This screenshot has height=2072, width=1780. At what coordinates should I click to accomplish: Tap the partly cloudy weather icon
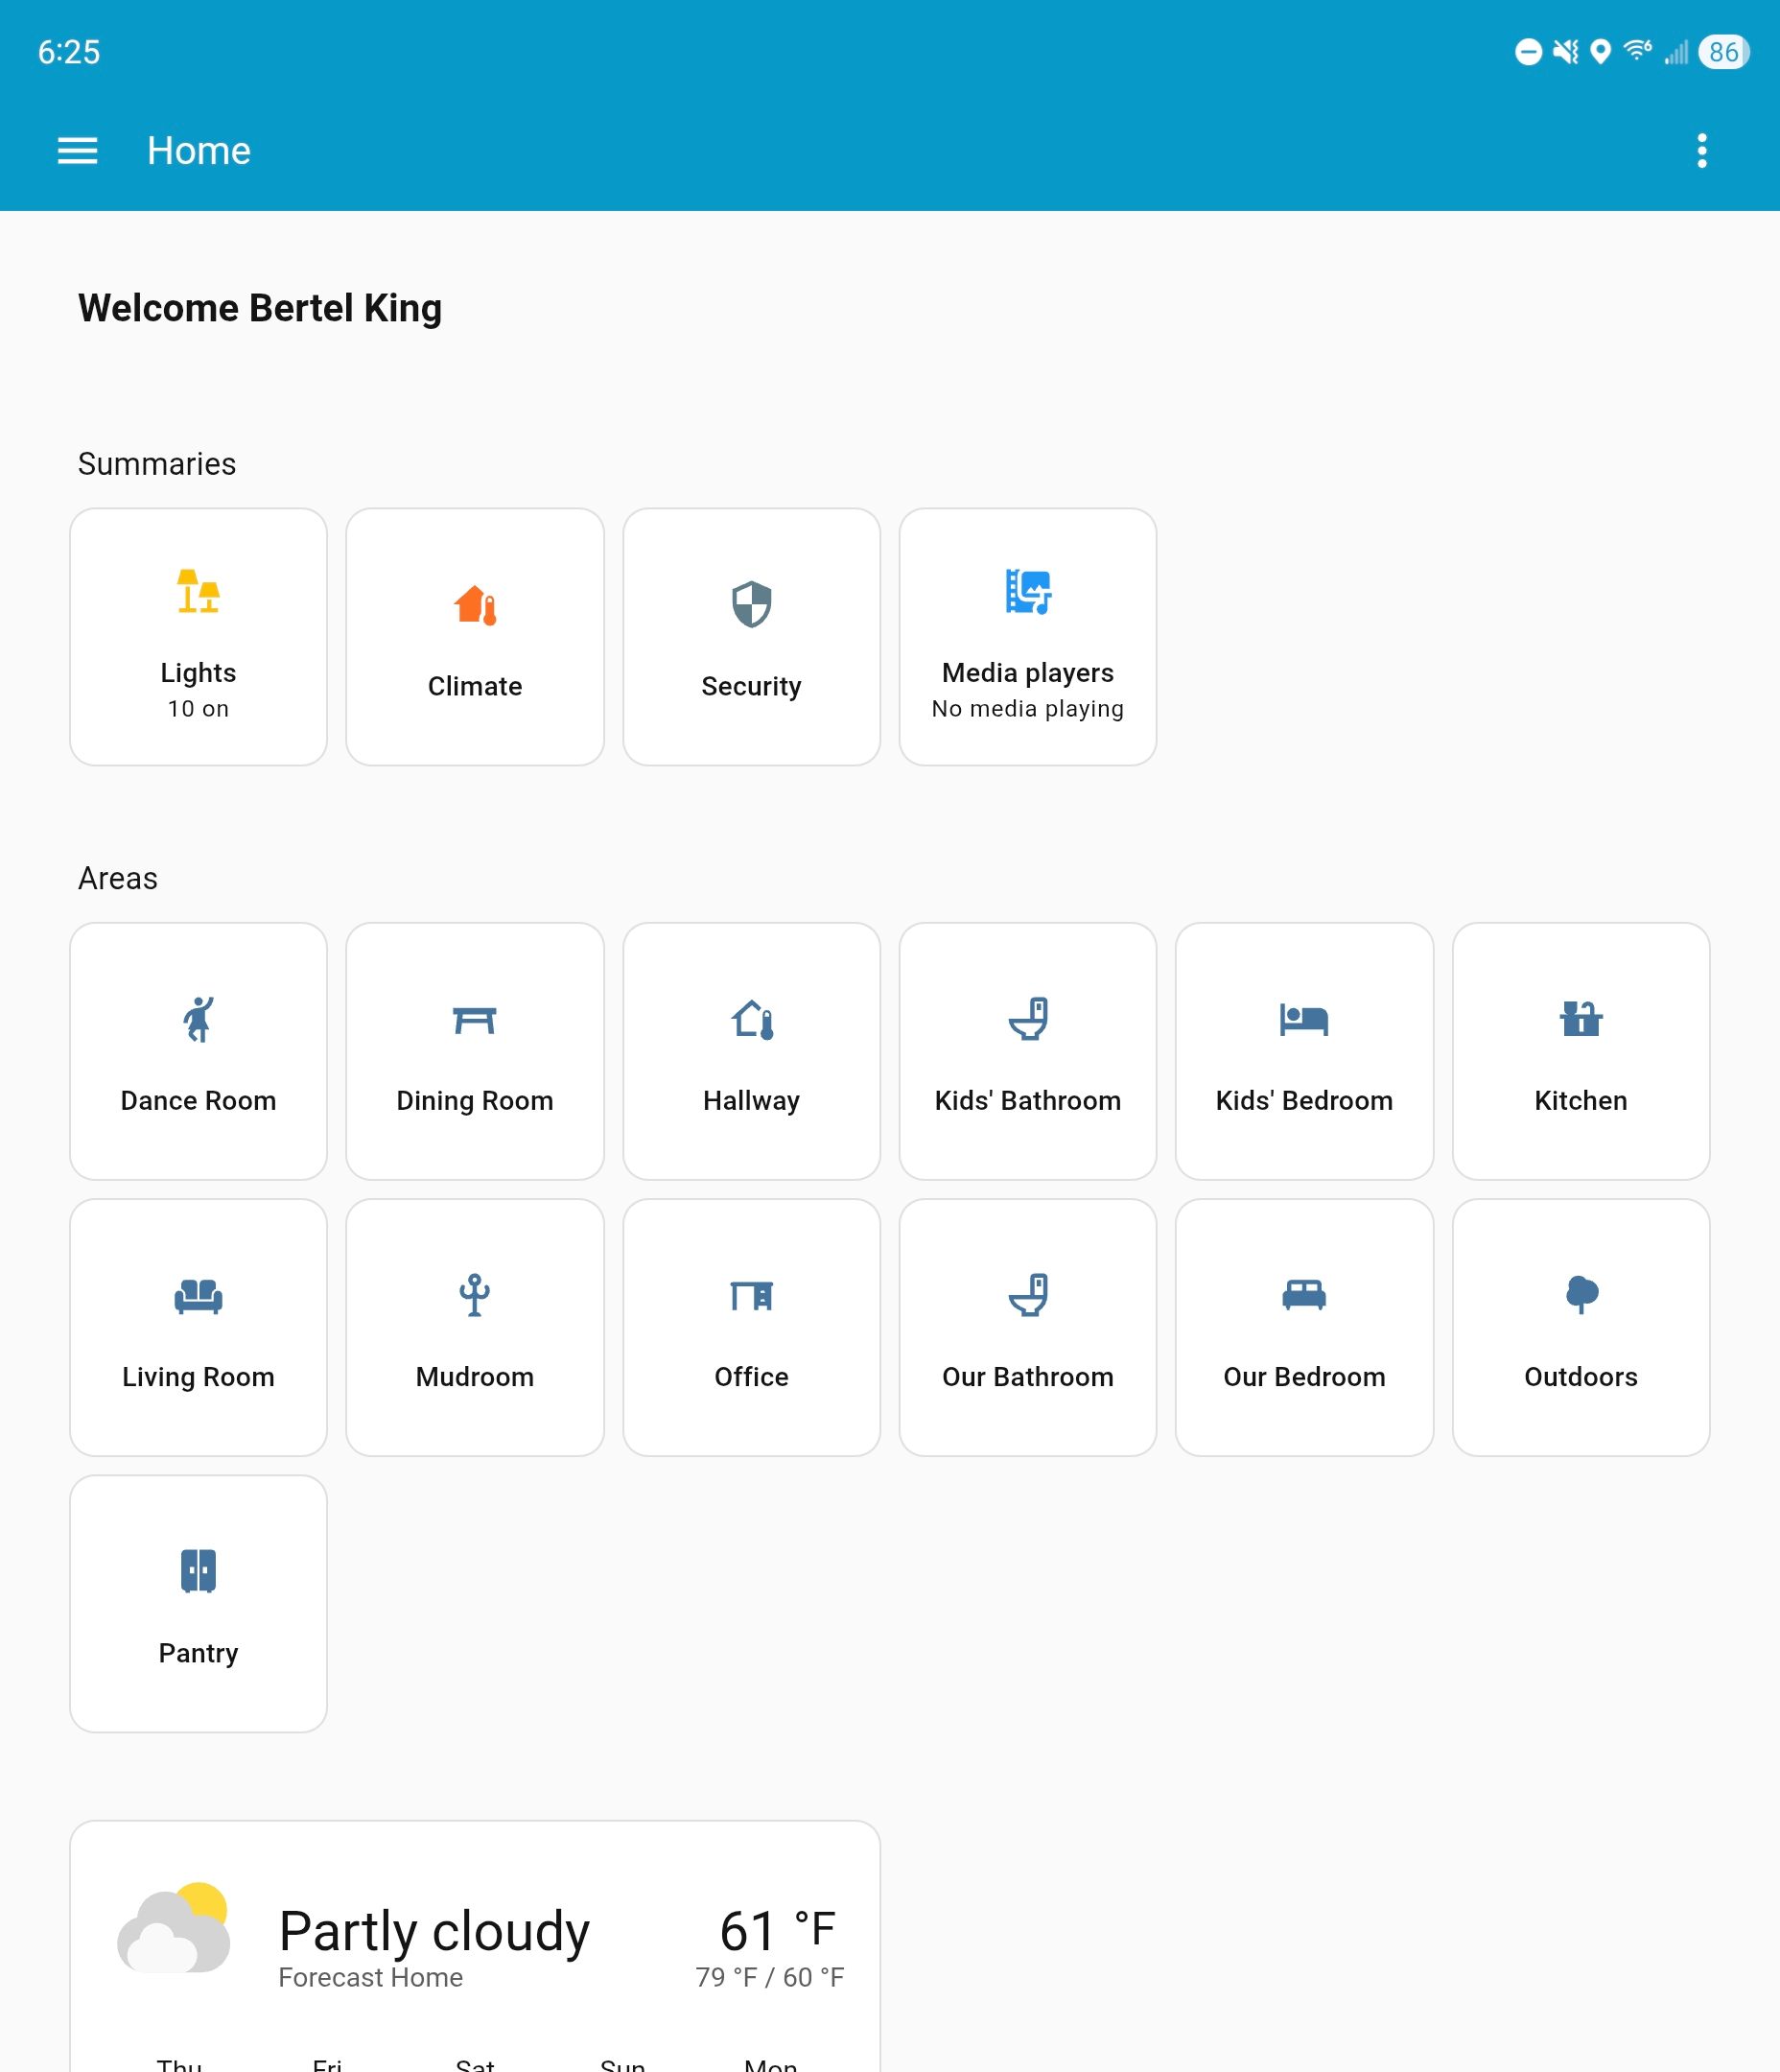pos(173,1928)
